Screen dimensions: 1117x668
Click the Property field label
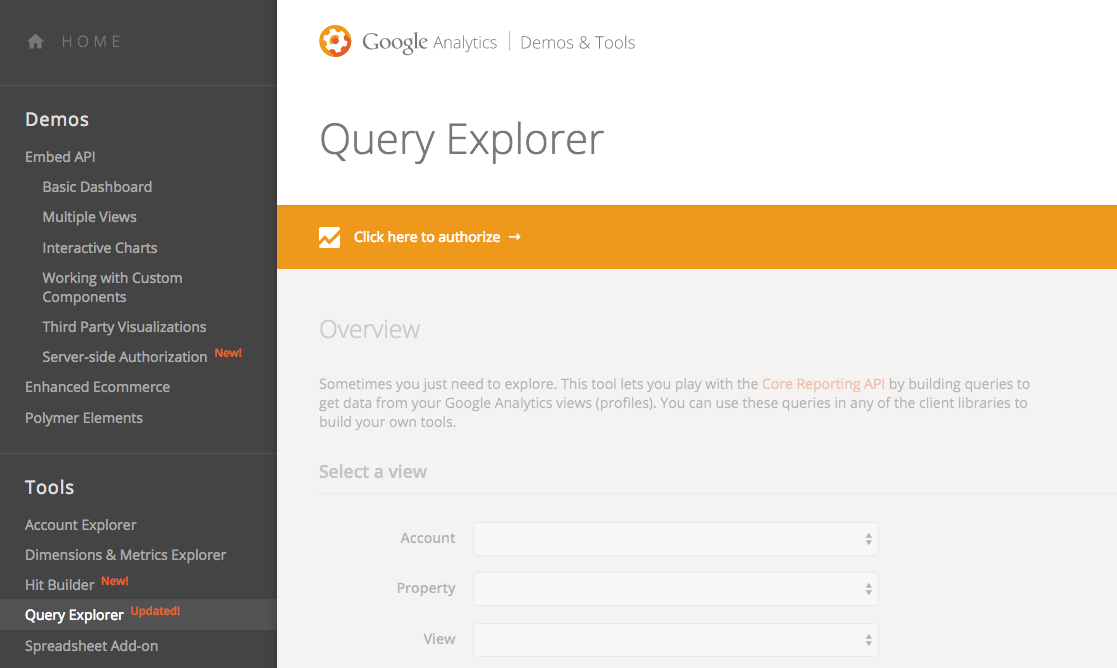coord(426,588)
